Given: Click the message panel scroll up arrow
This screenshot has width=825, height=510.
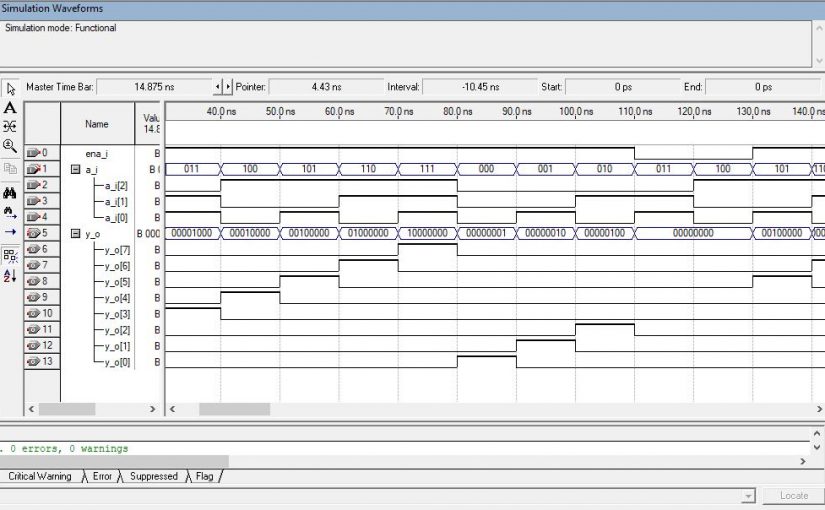Looking at the screenshot, I should coord(817,434).
